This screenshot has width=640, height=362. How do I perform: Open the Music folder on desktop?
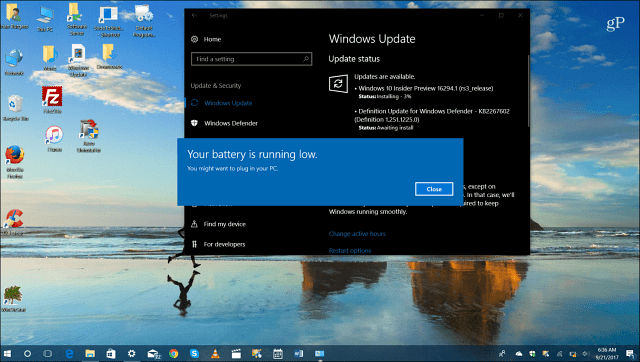click(50, 58)
